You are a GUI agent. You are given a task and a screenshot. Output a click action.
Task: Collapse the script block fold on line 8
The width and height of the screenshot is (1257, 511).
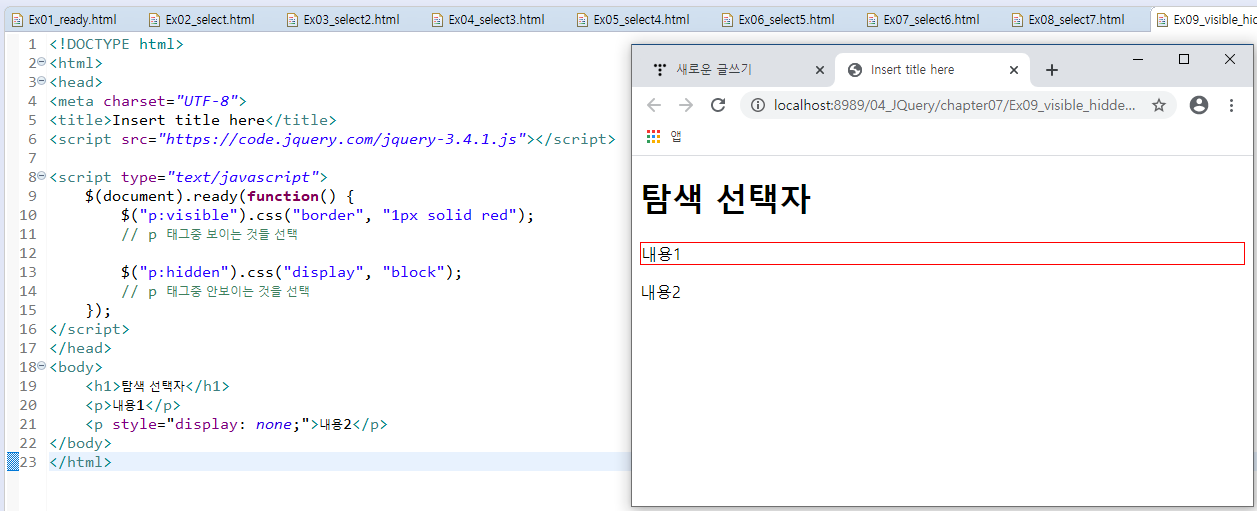pyautogui.click(x=41, y=176)
